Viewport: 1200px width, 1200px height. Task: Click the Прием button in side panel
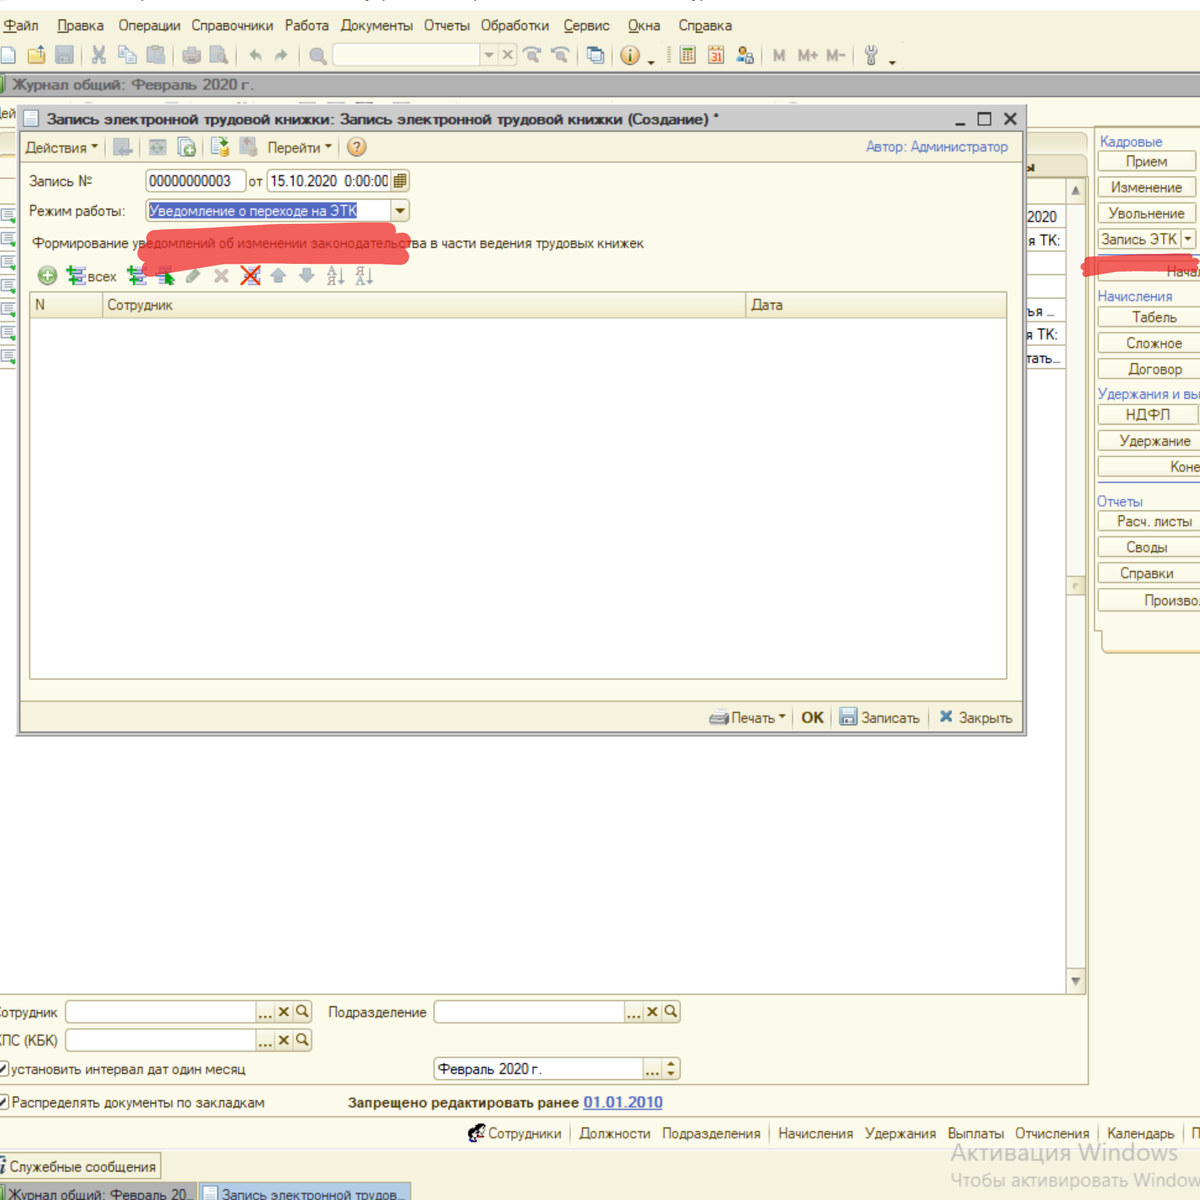pyautogui.click(x=1146, y=161)
